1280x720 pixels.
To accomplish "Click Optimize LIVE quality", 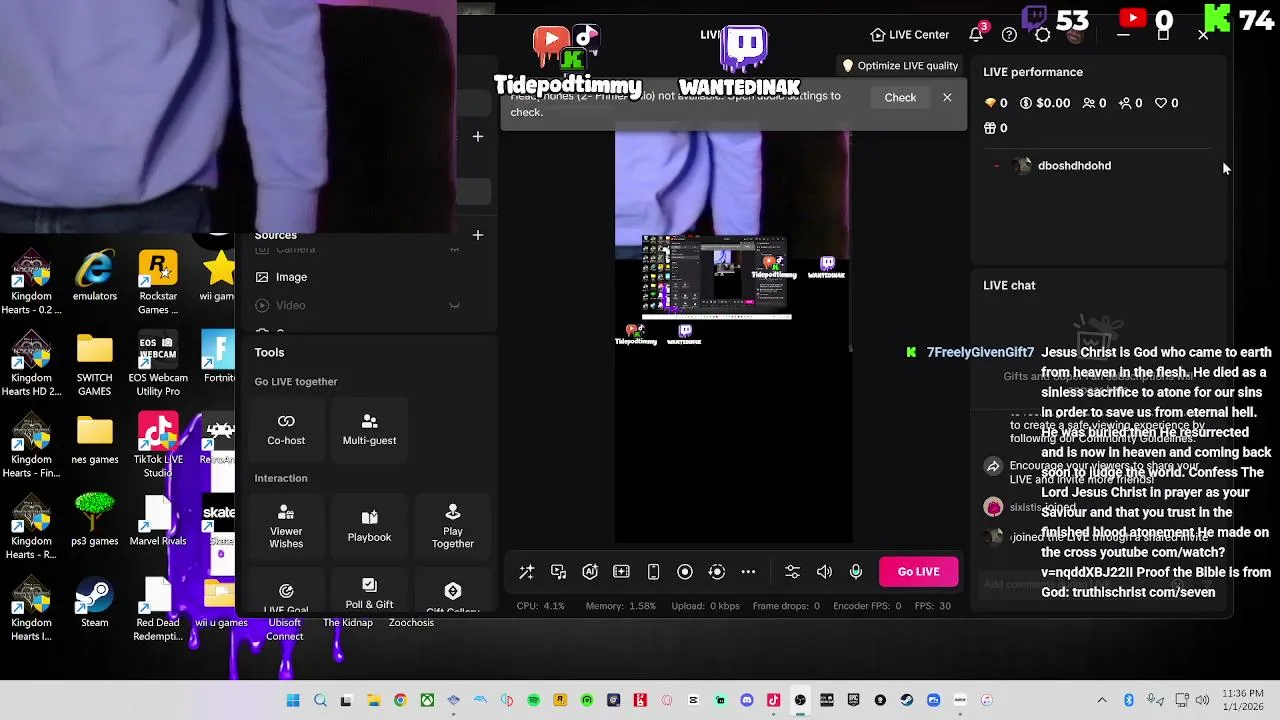I will pyautogui.click(x=899, y=66).
